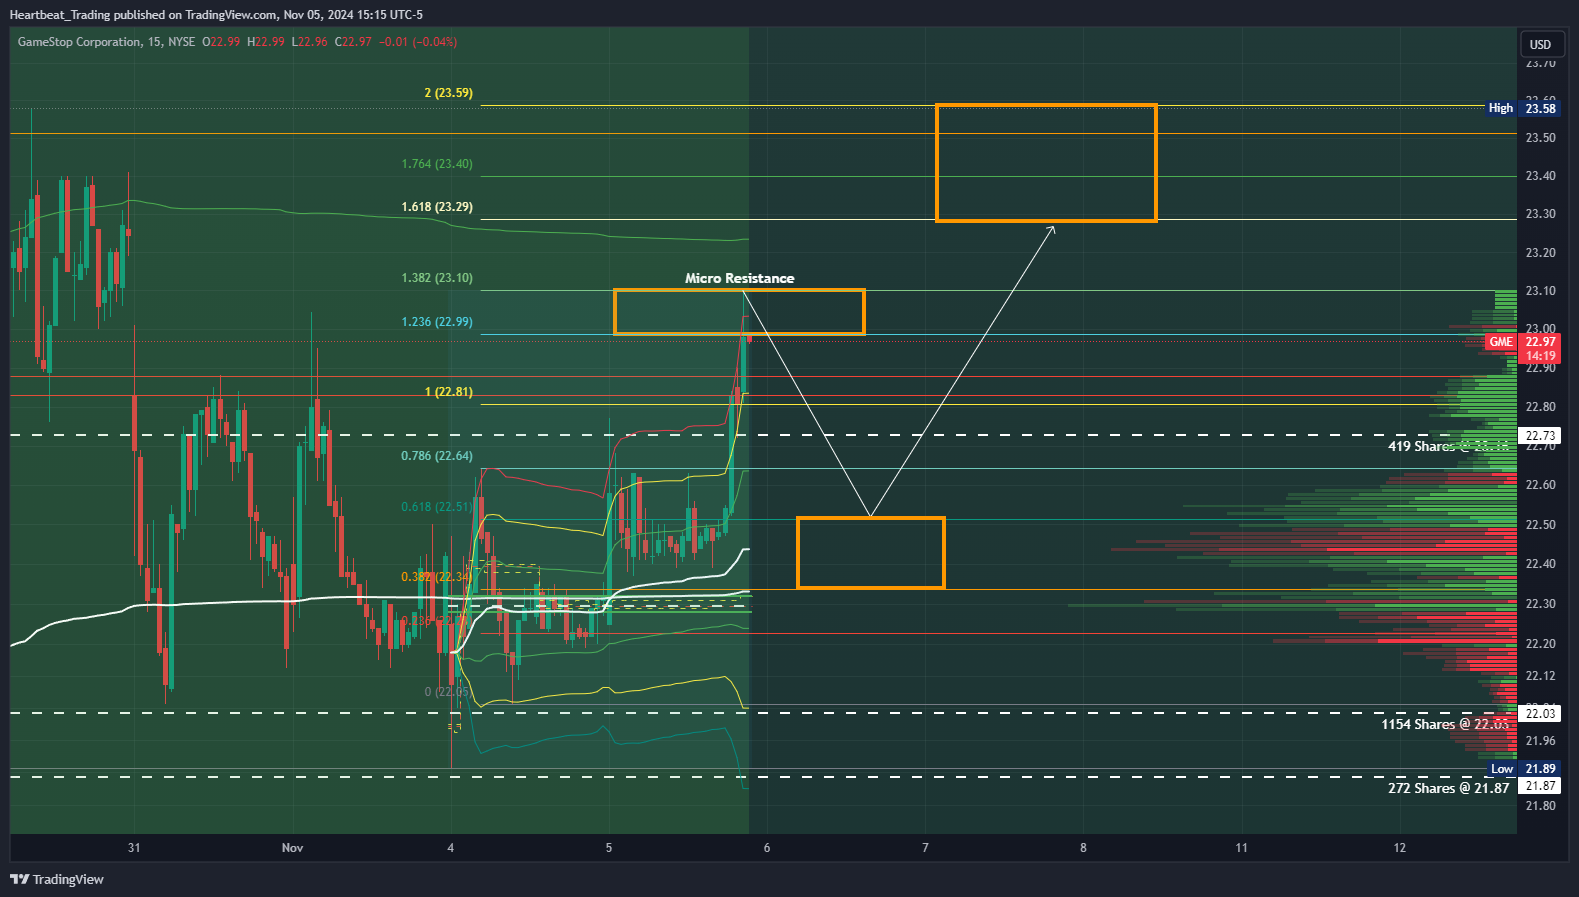Image resolution: width=1579 pixels, height=897 pixels.
Task: Click Nov on the time axis
Action: coord(292,847)
